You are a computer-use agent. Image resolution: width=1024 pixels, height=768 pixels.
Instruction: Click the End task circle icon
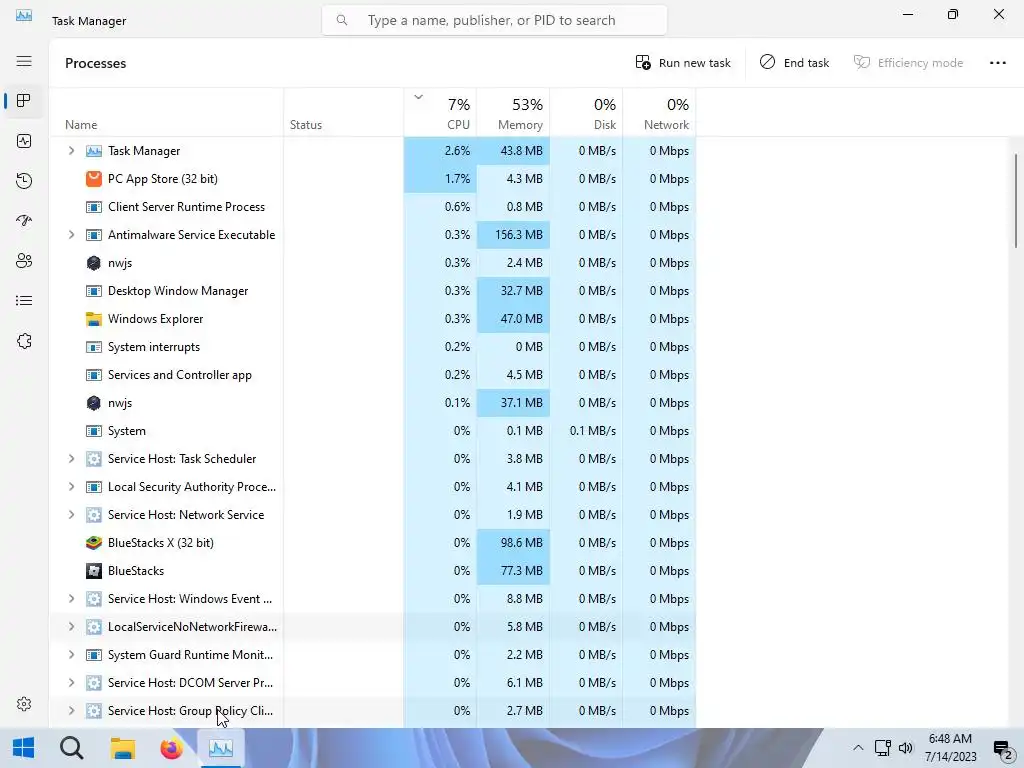click(767, 62)
